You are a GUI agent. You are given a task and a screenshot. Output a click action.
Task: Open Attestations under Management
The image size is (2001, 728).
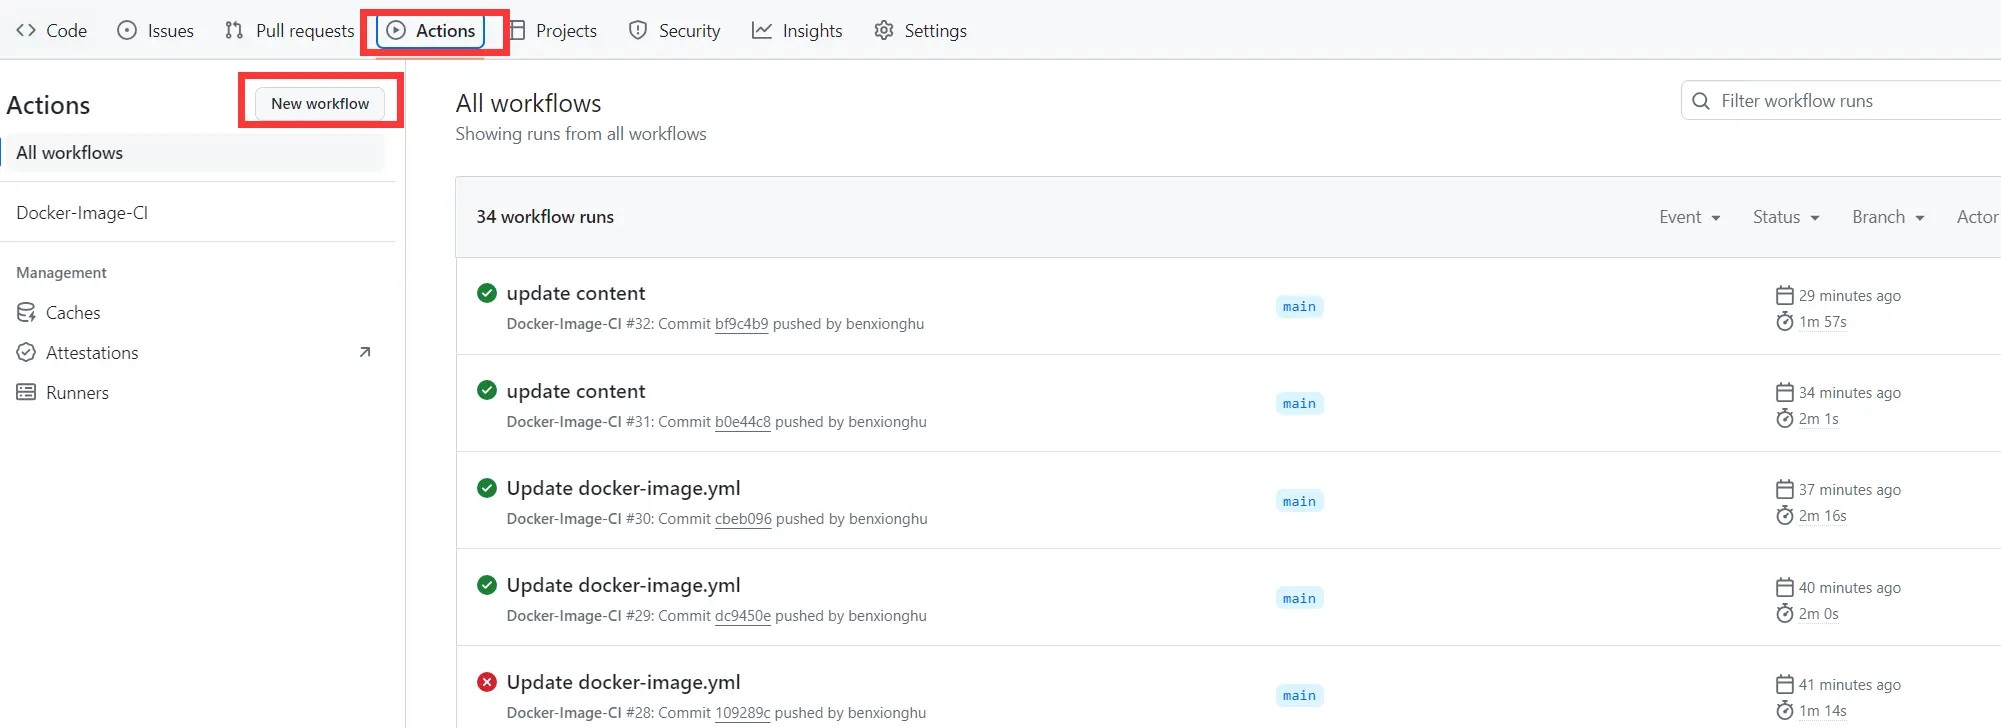(193, 353)
